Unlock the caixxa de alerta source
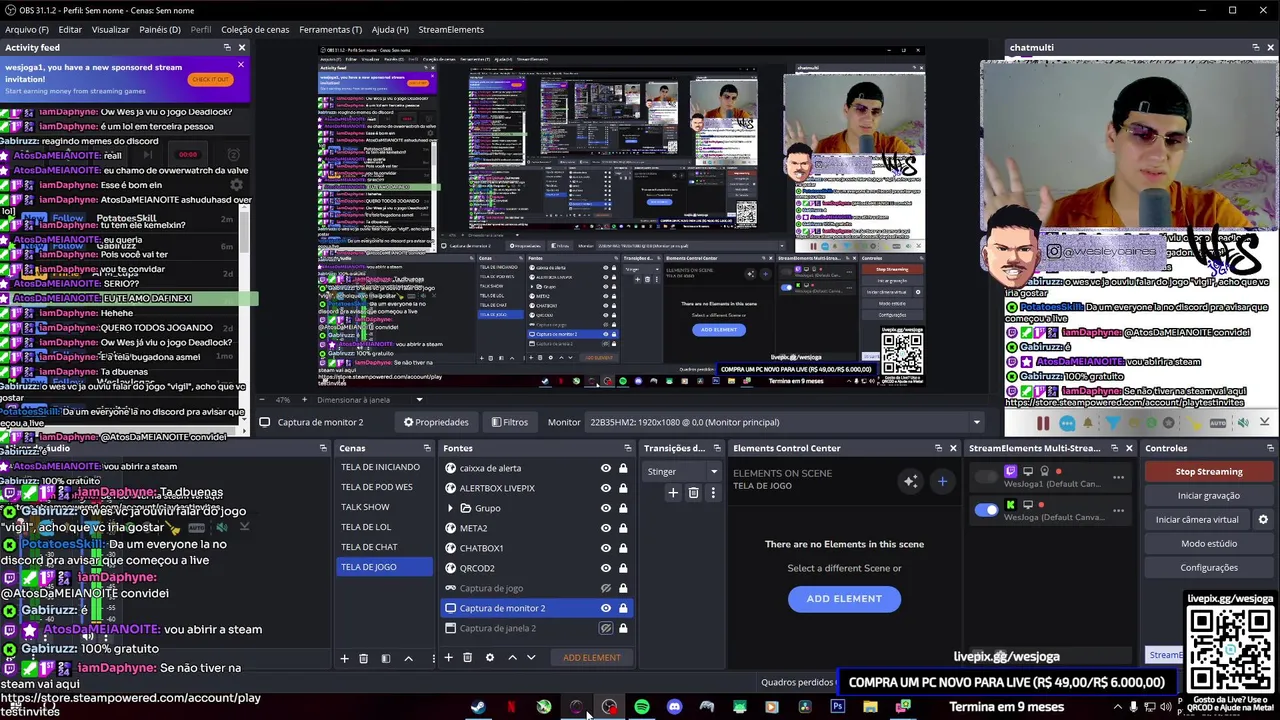This screenshot has width=1280, height=720. (623, 468)
